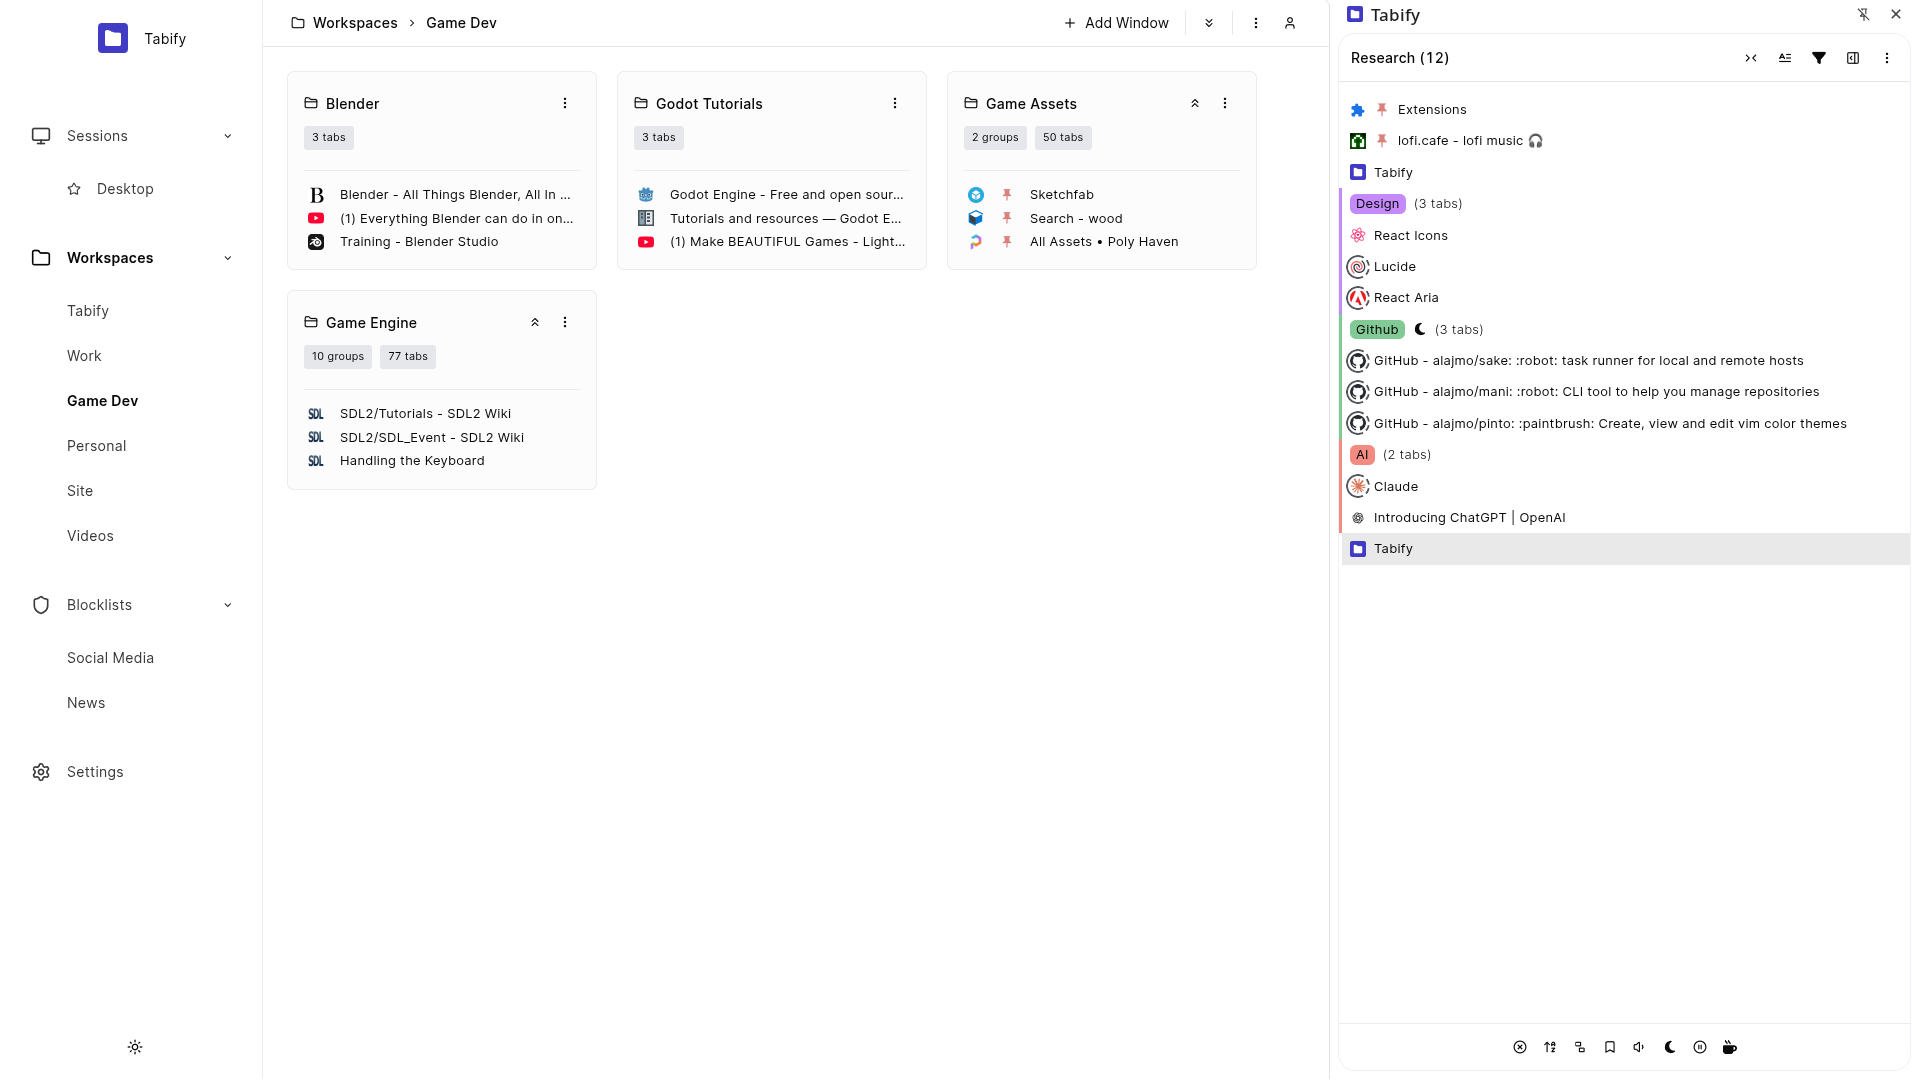Click the double-chevron expand all icon in top bar

[1209, 23]
